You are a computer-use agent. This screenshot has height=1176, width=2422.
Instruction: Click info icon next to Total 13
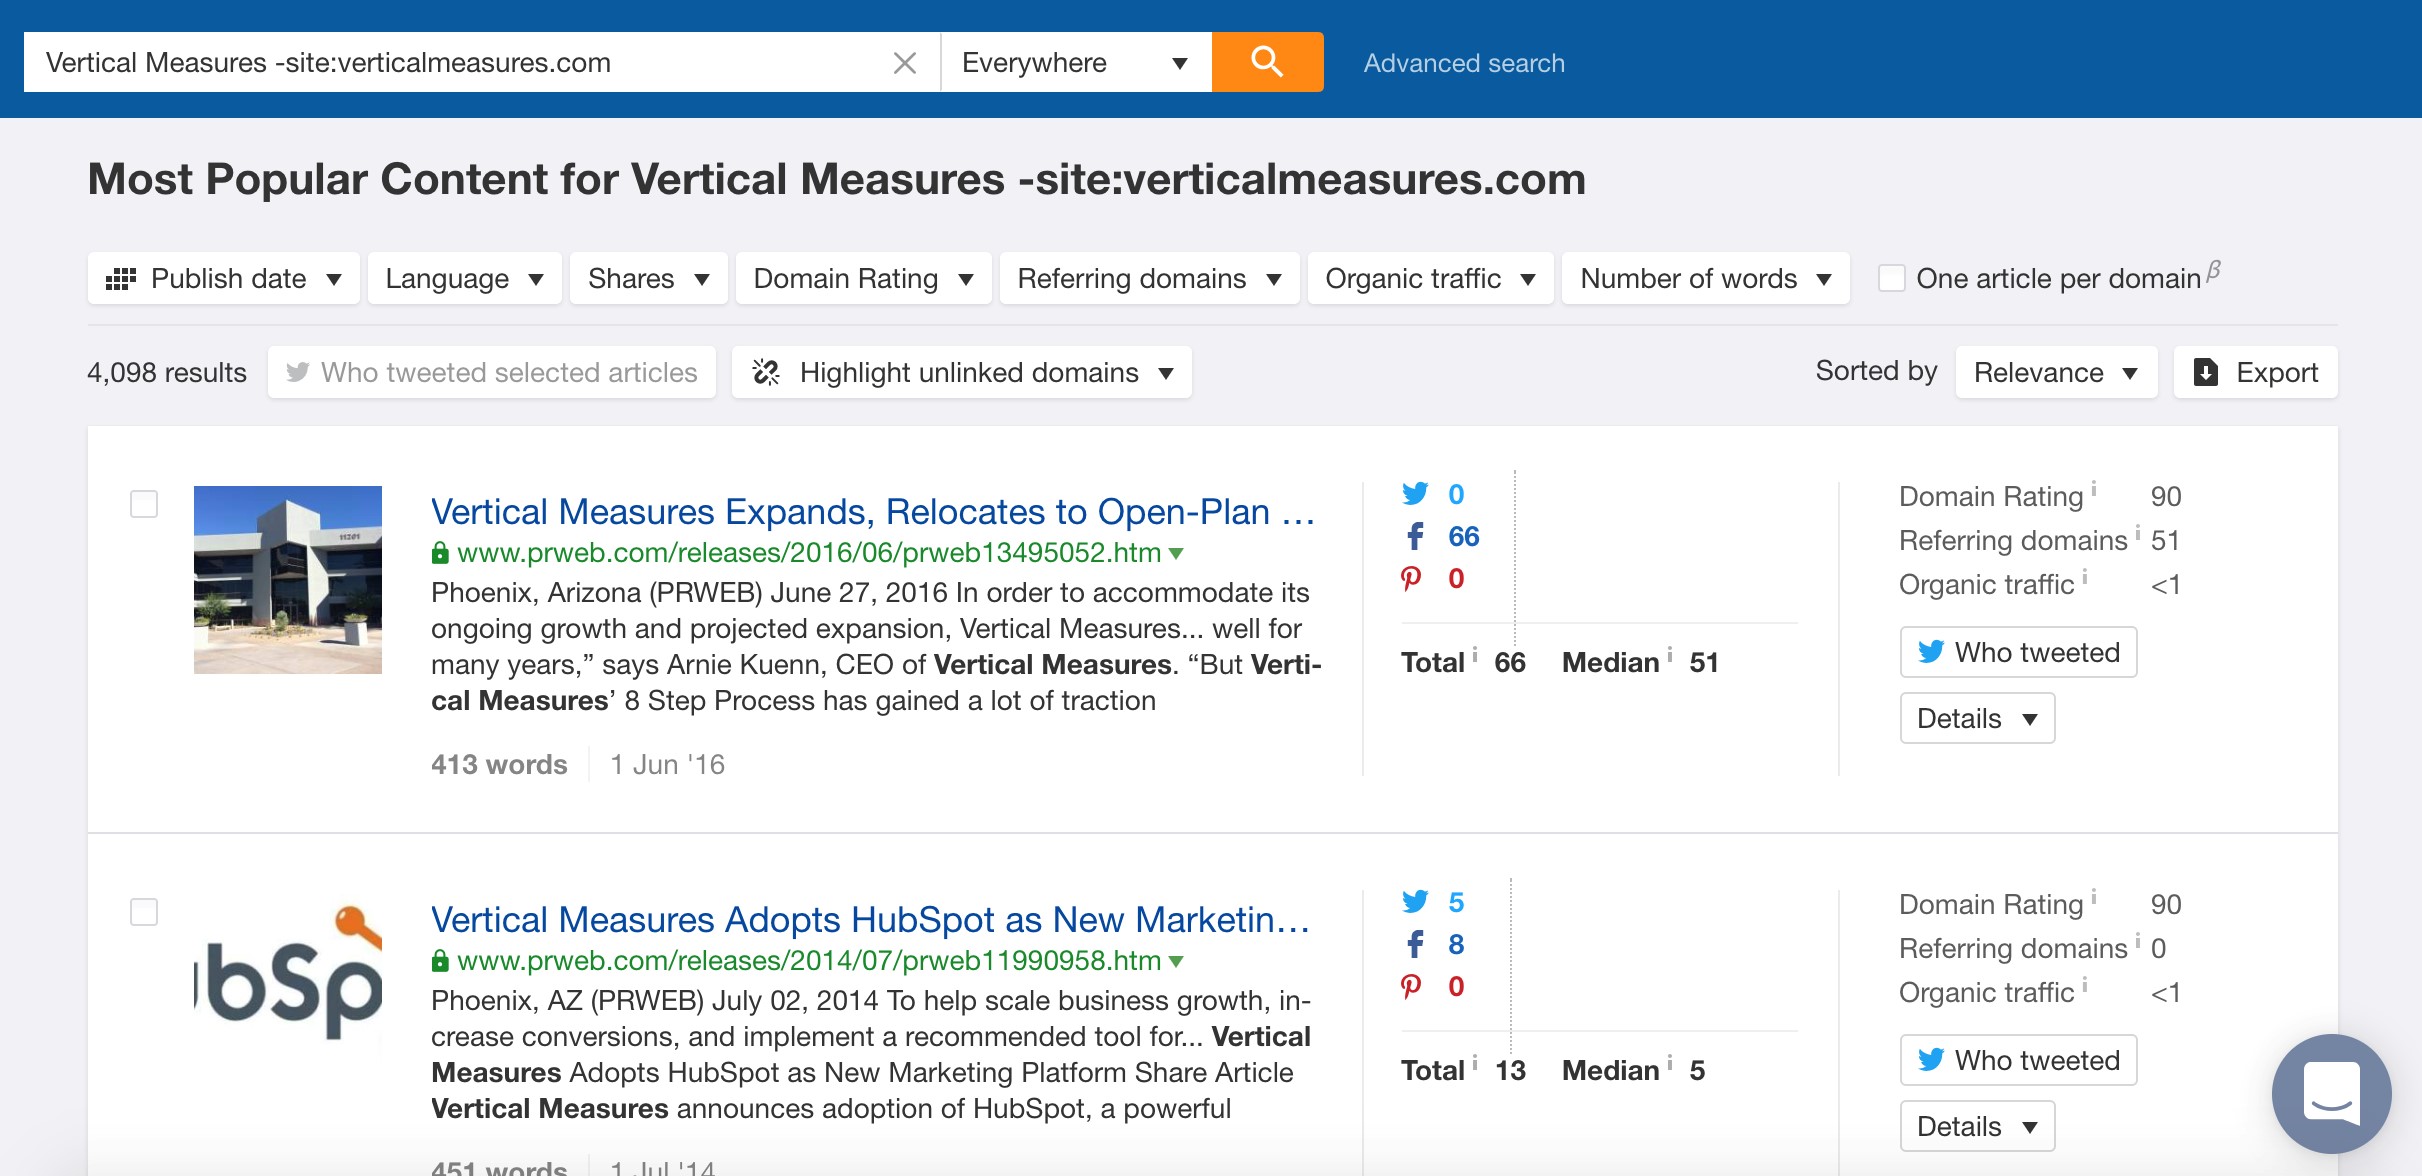pyautogui.click(x=1475, y=1062)
